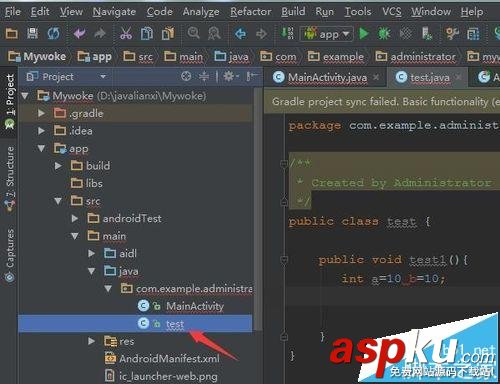This screenshot has width=500, height=384.
Task: Copy toolbar icon
Action: pyautogui.click(x=147, y=33)
